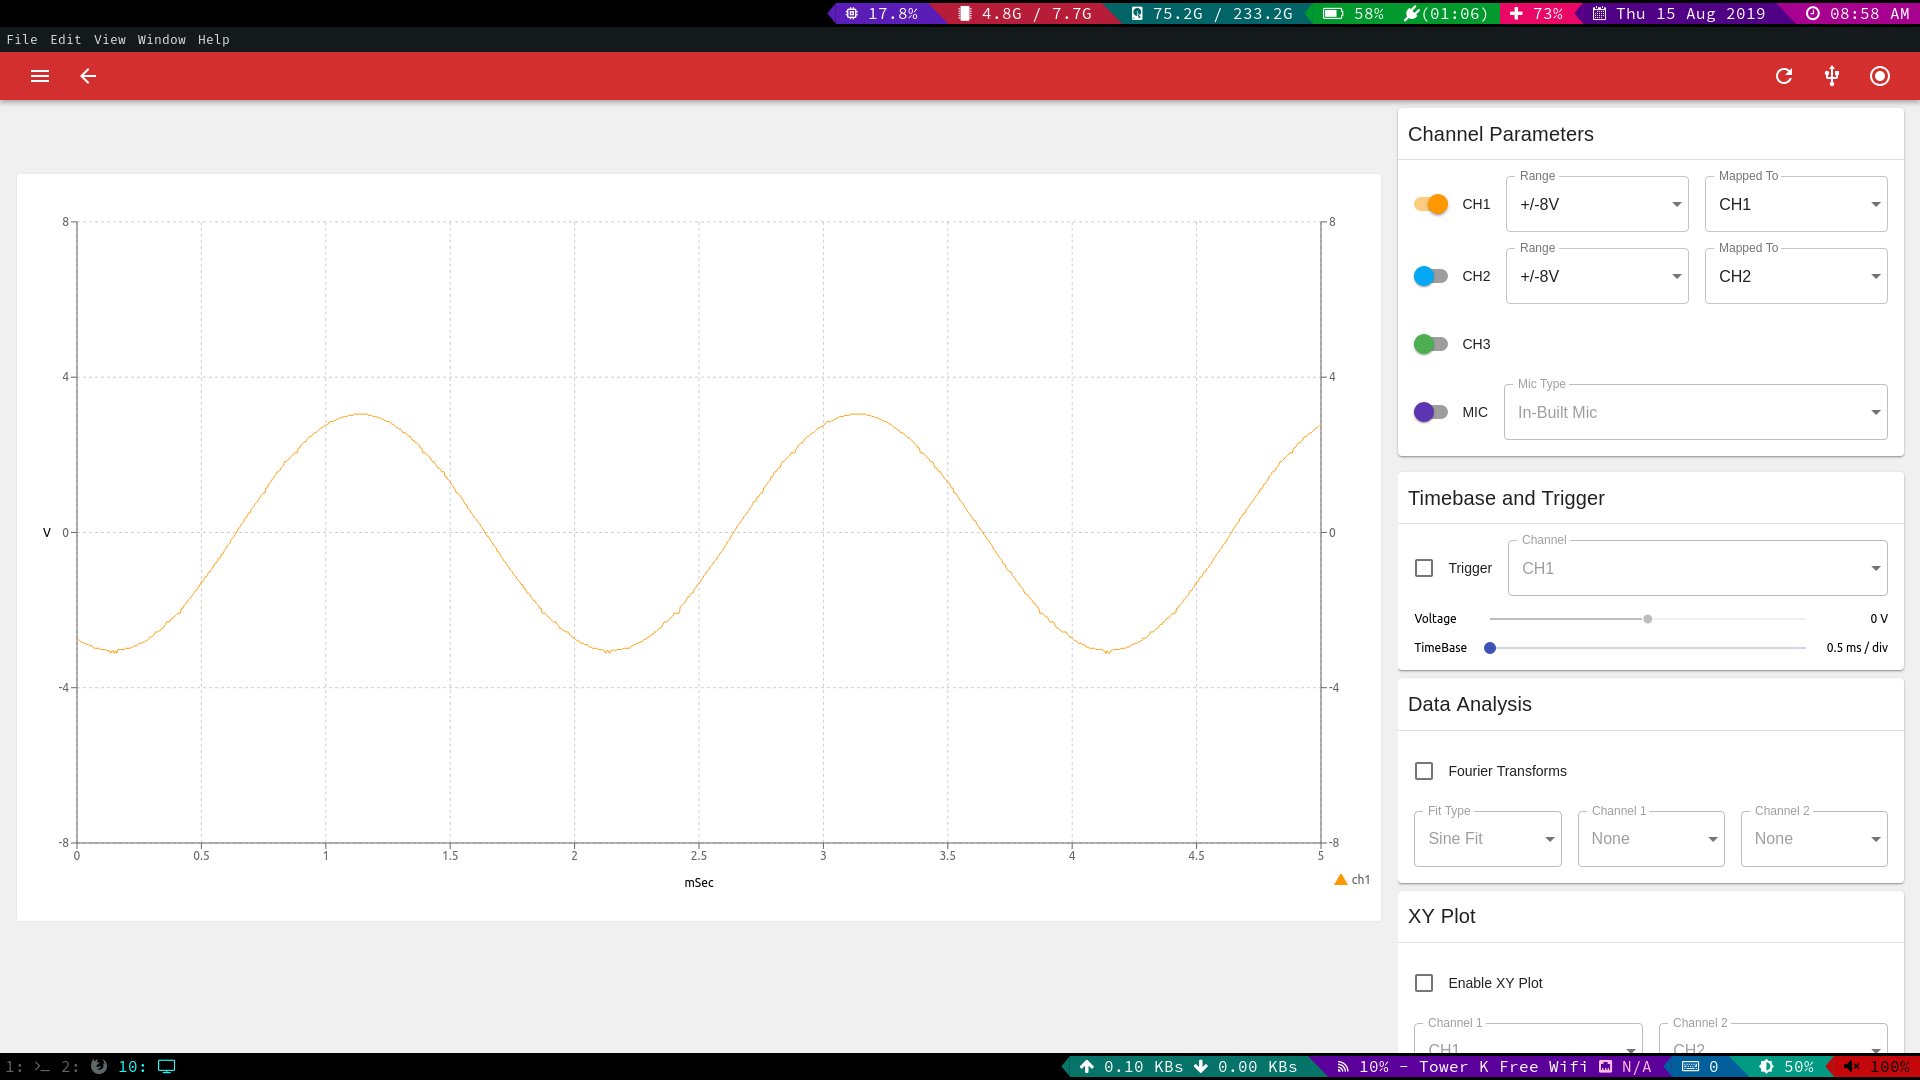
Task: Click the back arrow icon
Action: coord(88,76)
